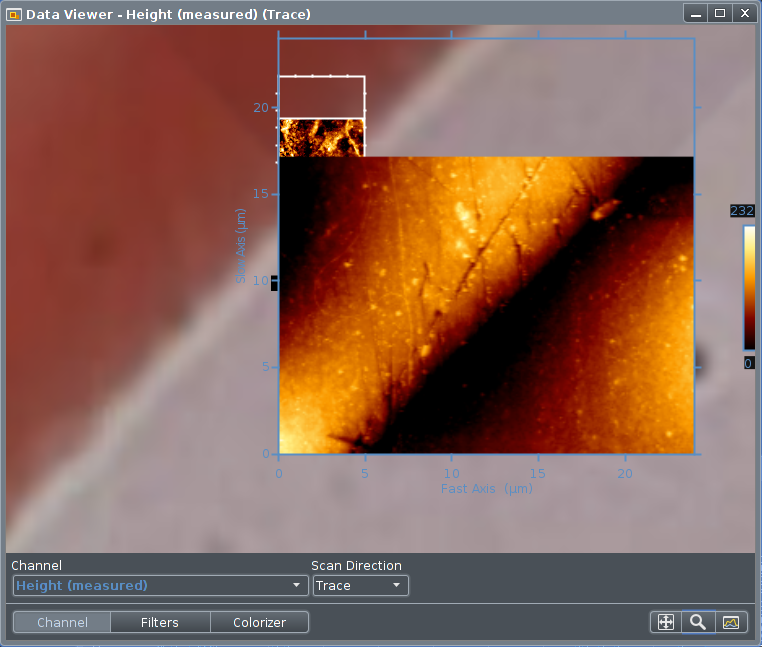Click the height color scale gradient bar

coord(749,287)
